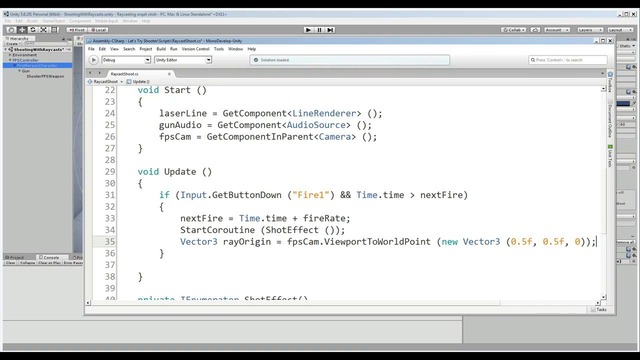Open MonoDevelop Build menu

coord(161,49)
